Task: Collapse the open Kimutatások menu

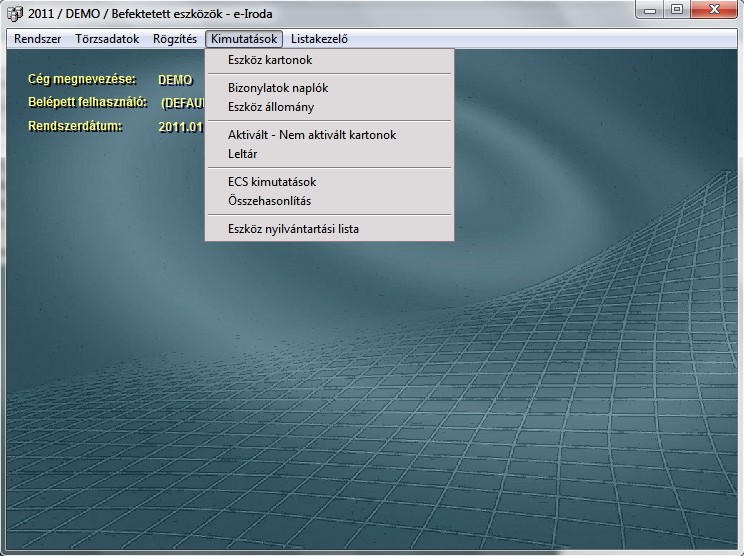Action: (245, 39)
